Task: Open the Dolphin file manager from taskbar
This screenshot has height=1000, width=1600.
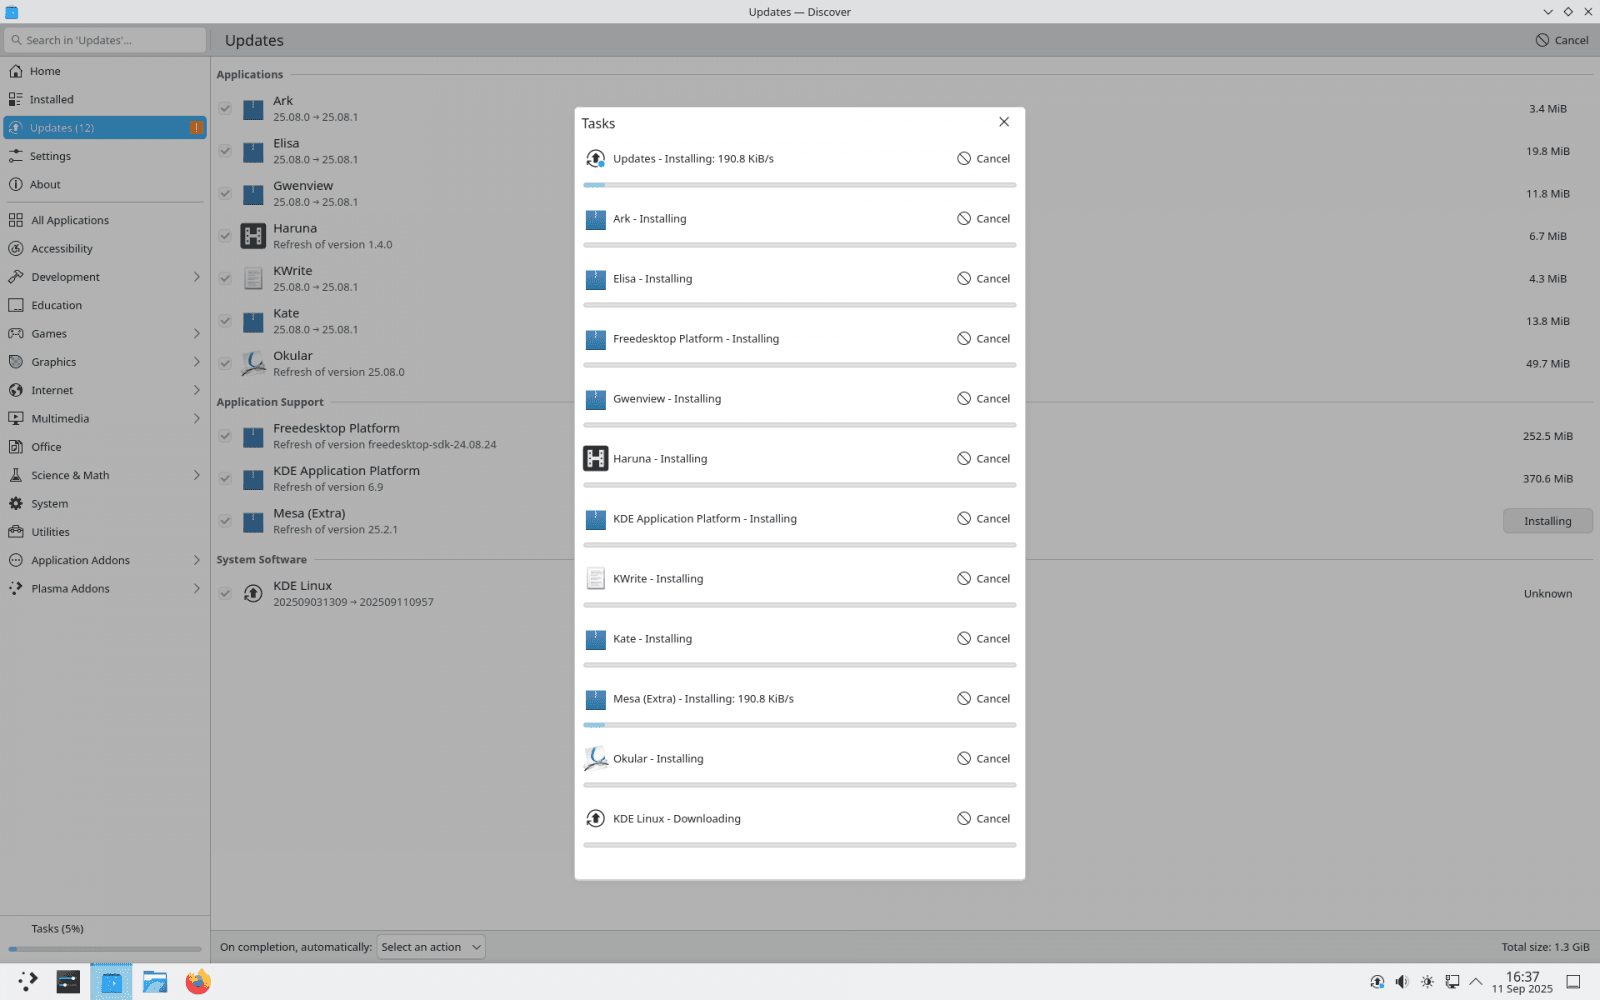Action: click(x=155, y=982)
